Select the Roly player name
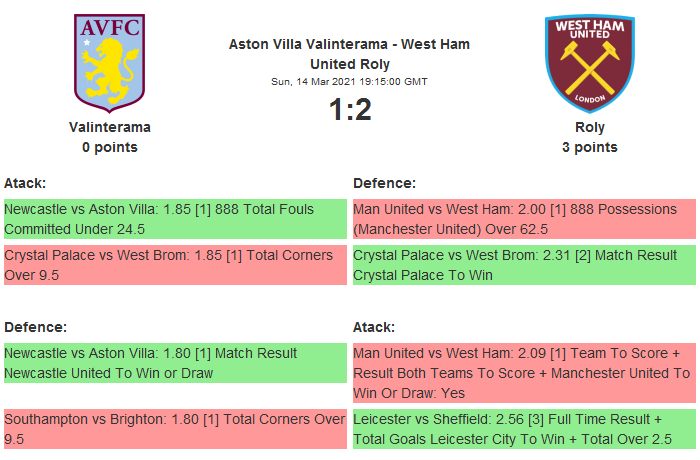 coord(590,127)
